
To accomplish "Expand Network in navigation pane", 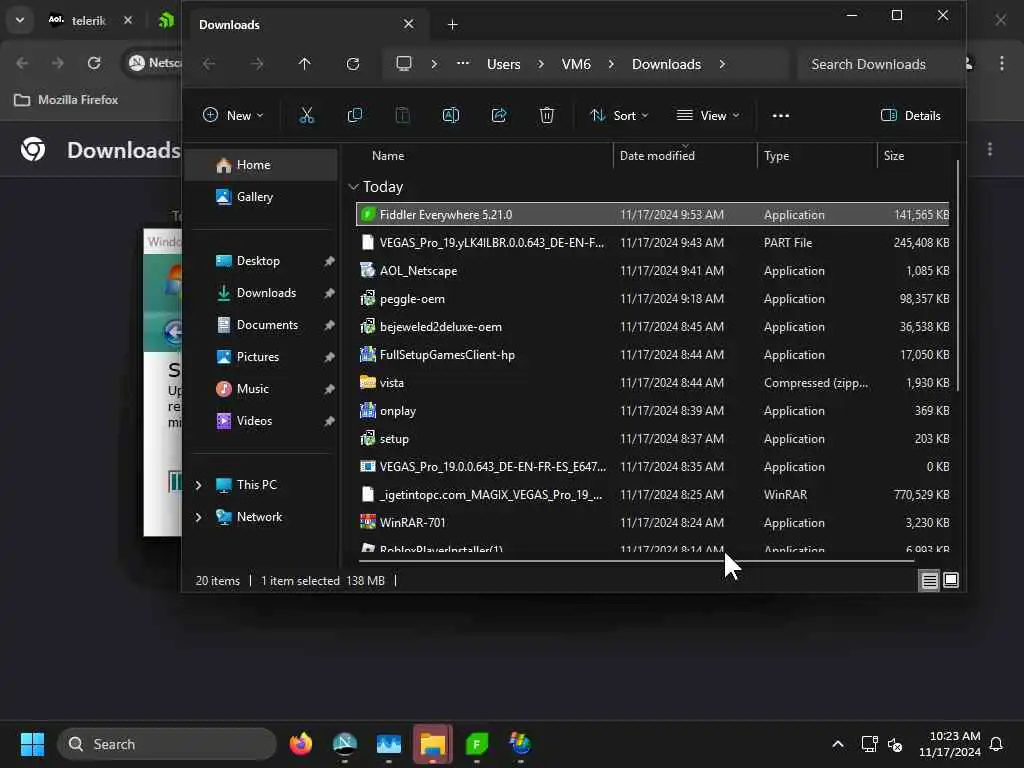I will [x=199, y=517].
